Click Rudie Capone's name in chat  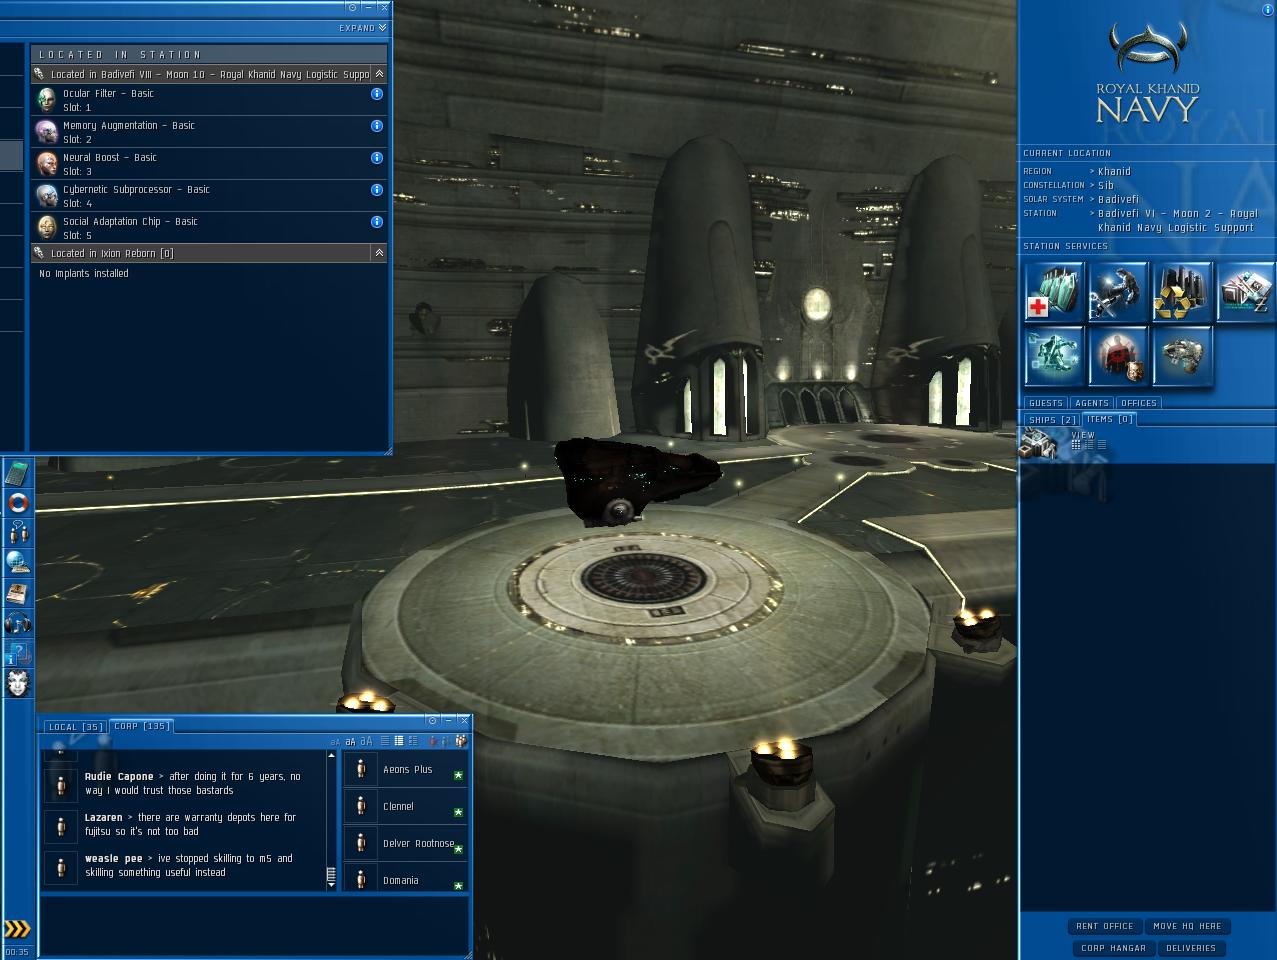pyautogui.click(x=119, y=777)
